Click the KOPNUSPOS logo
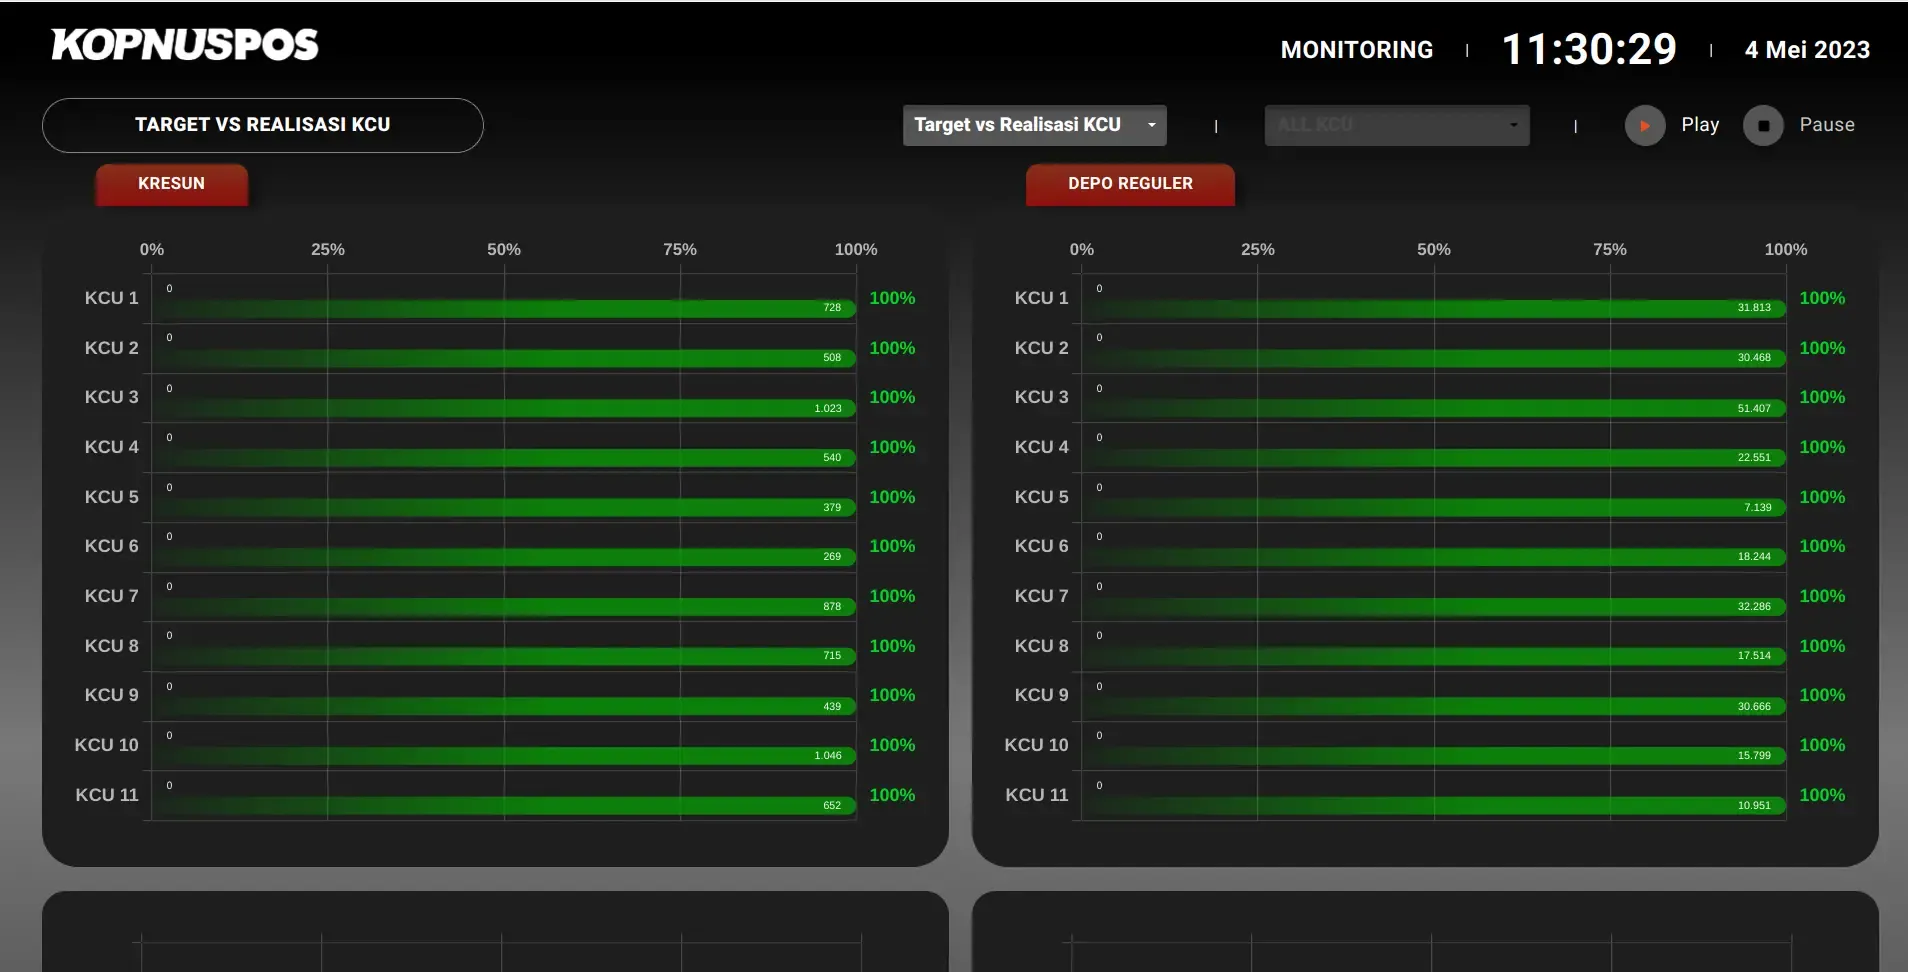Screen dimensions: 1908x972 pyautogui.click(x=185, y=45)
